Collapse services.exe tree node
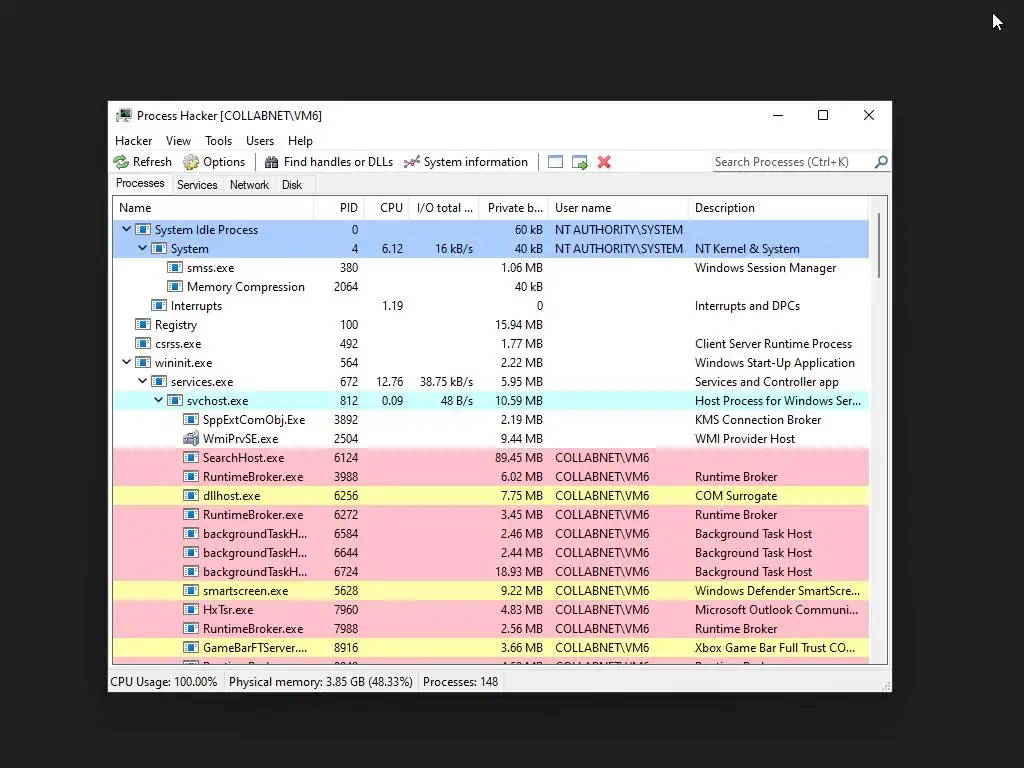Screen dimensions: 1024x768 [x=142, y=381]
